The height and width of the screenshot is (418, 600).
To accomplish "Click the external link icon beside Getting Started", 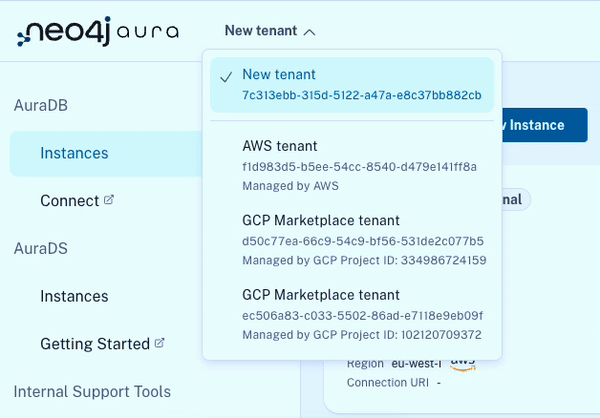I will click(160, 343).
